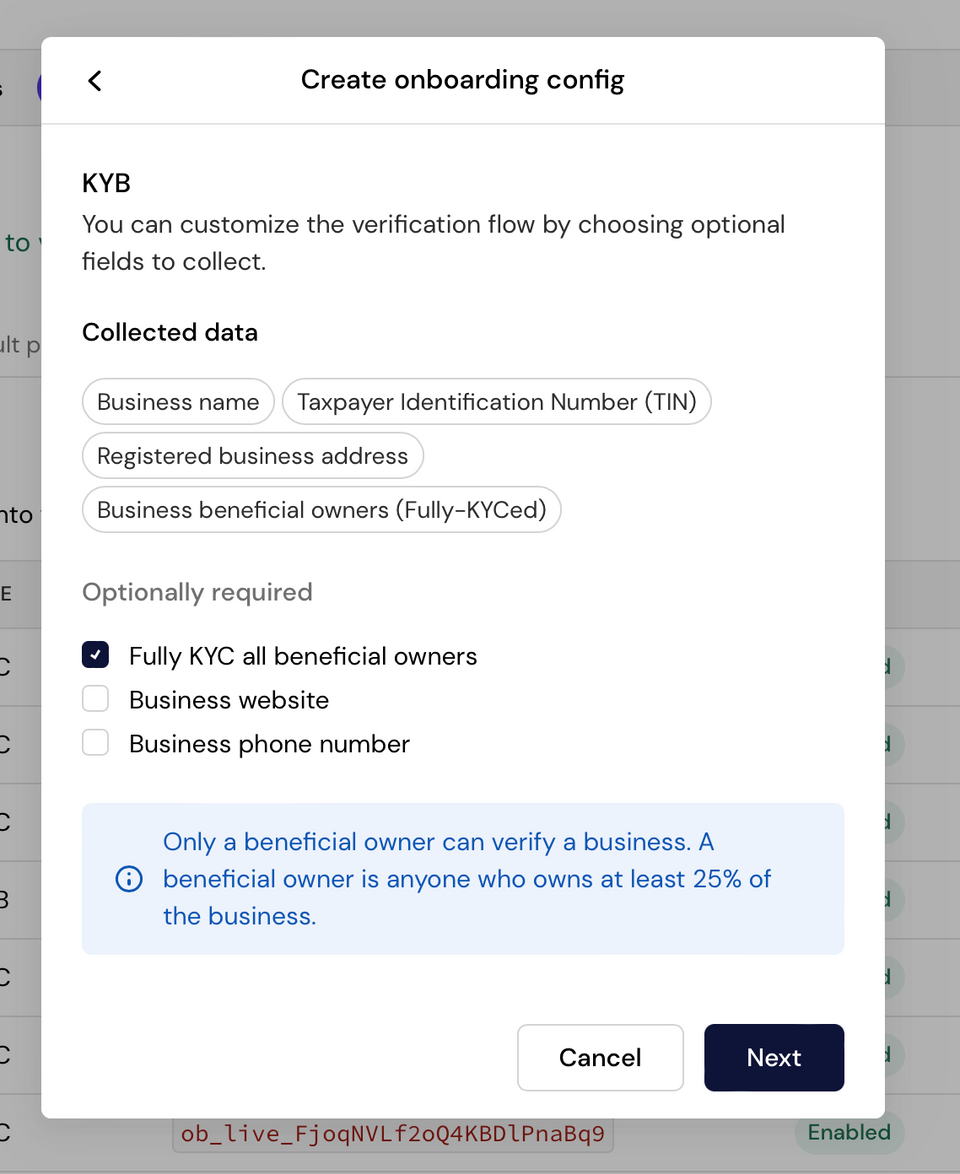Proceed with the Next button

pyautogui.click(x=773, y=1057)
